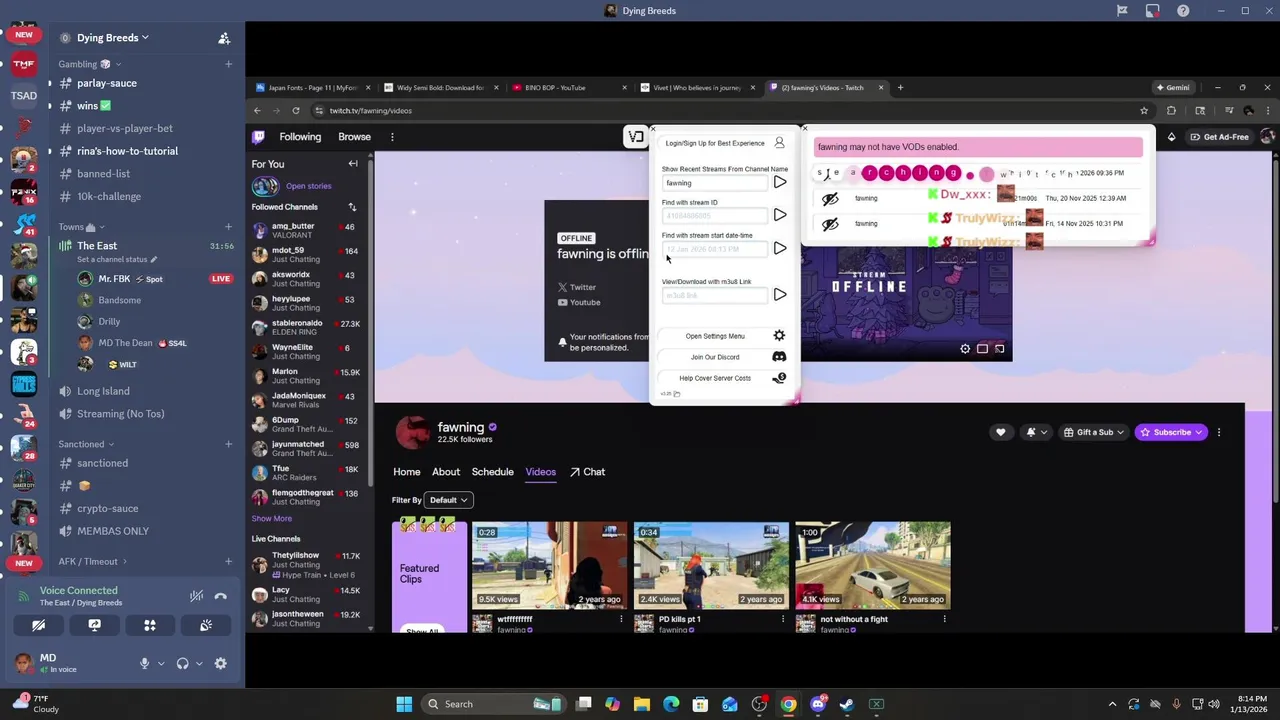
Task: Click Help Cover Server Costs button
Action: pos(723,378)
